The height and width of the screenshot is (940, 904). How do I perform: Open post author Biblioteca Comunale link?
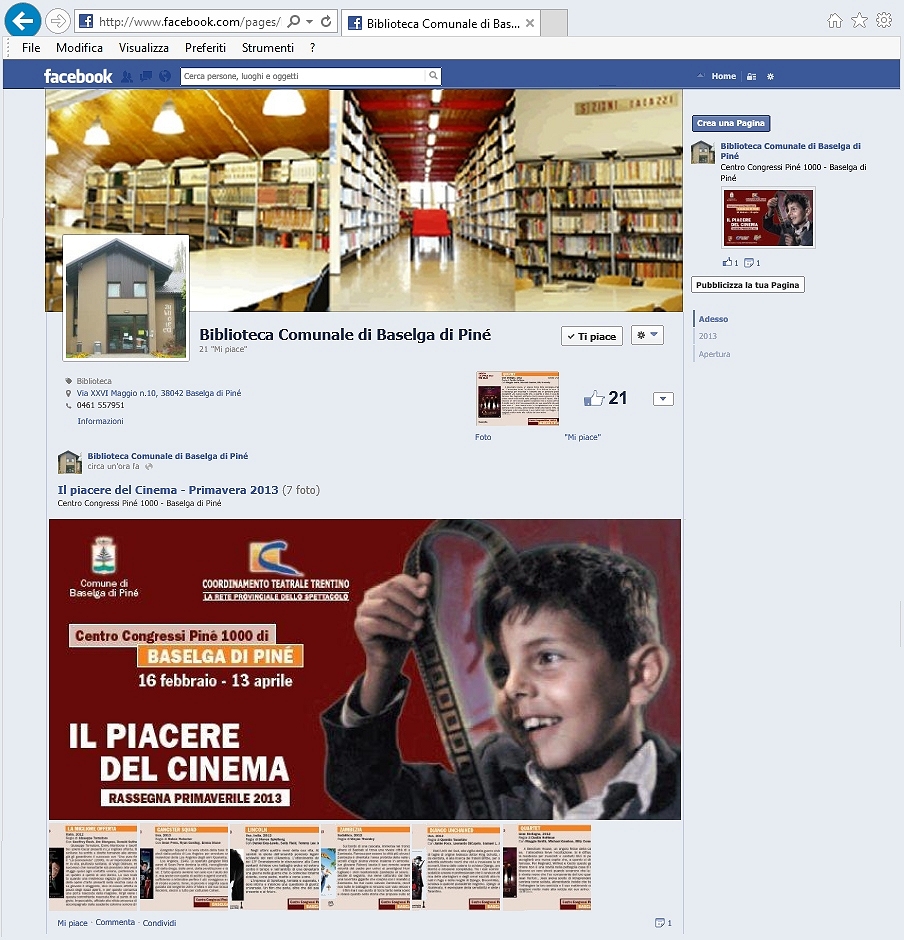click(168, 456)
